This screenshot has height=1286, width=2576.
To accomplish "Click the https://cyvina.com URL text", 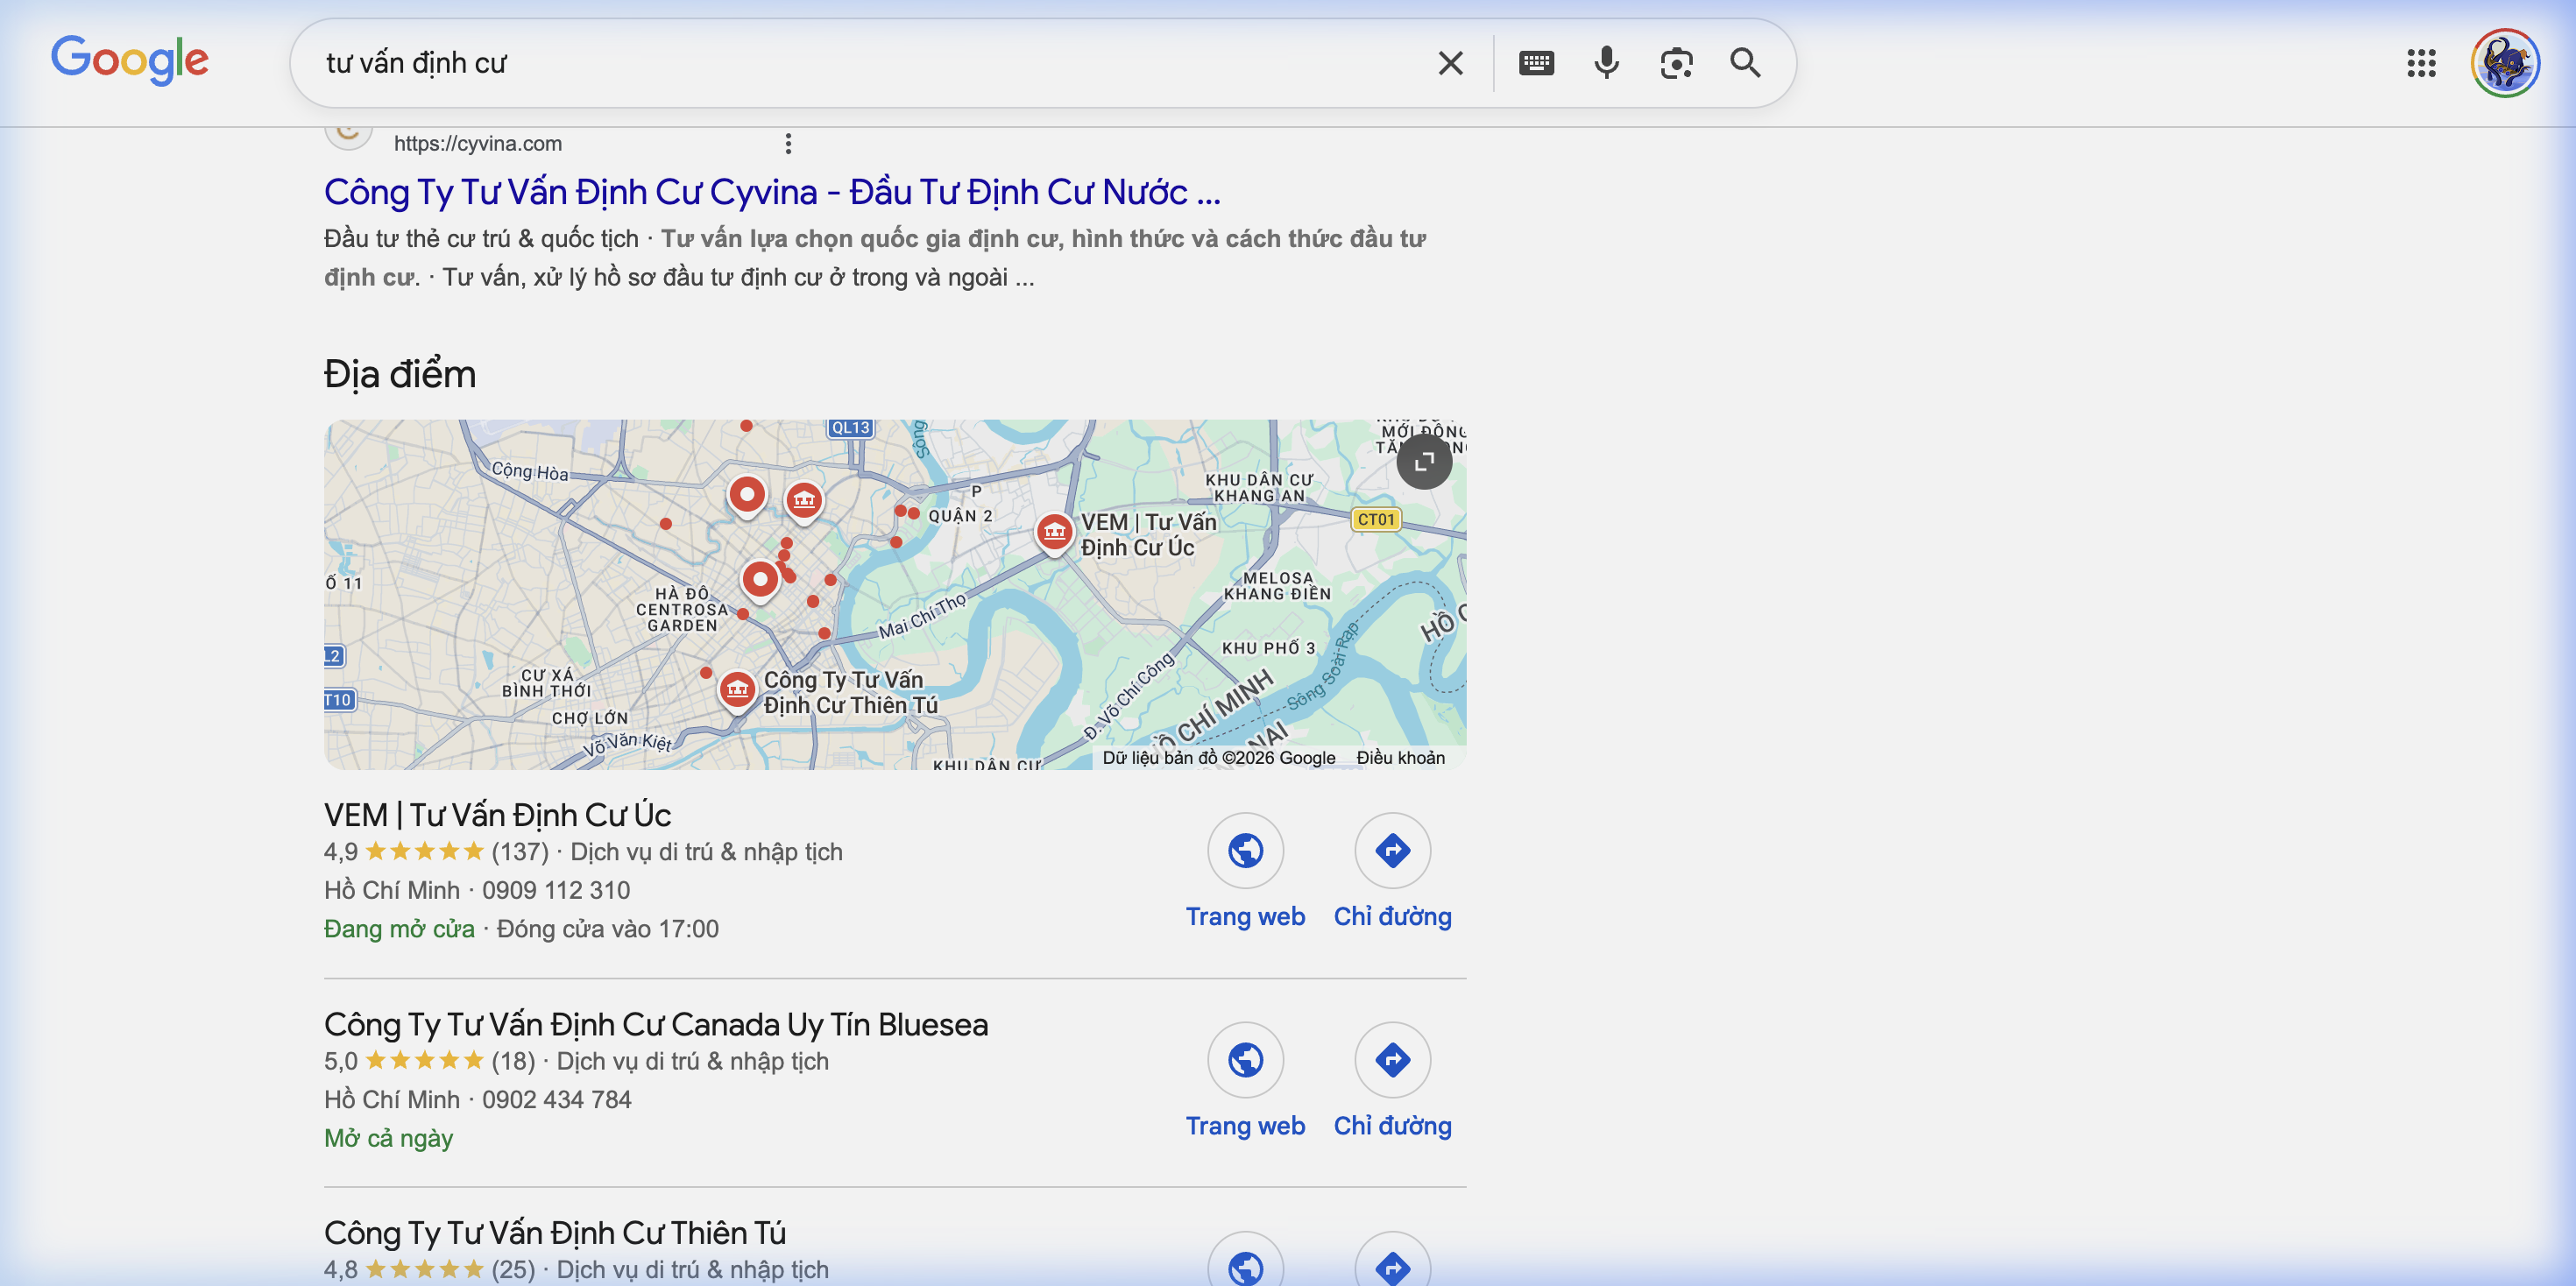I will 478,144.
